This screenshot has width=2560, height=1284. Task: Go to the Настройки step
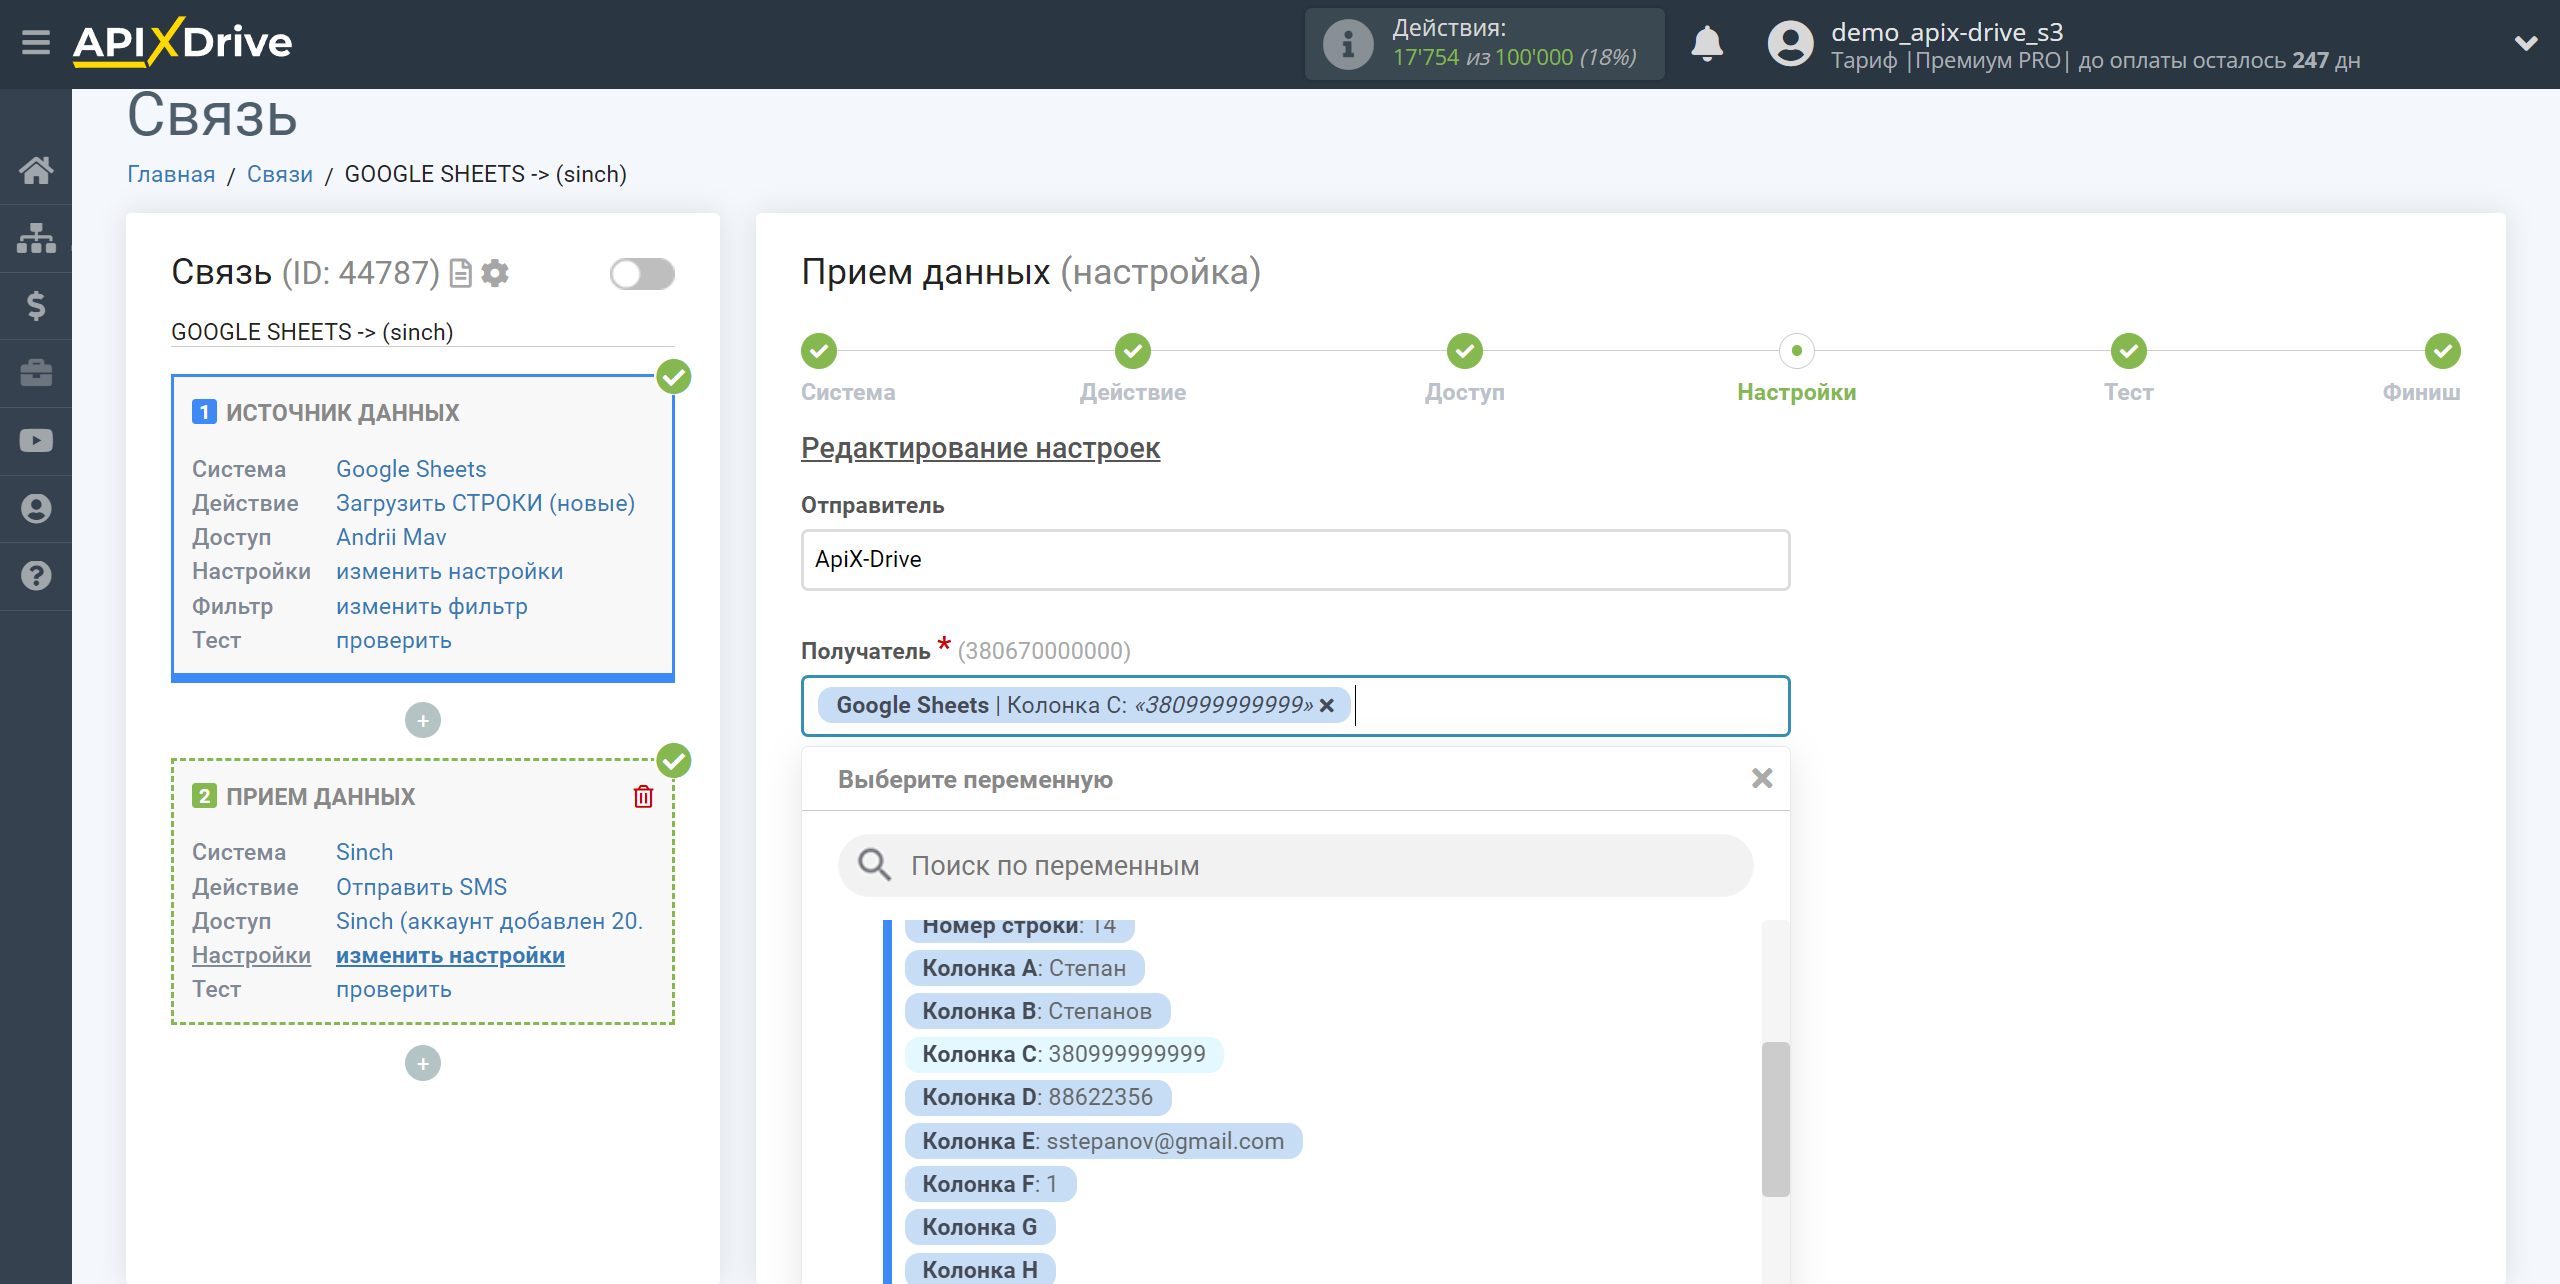[1797, 351]
